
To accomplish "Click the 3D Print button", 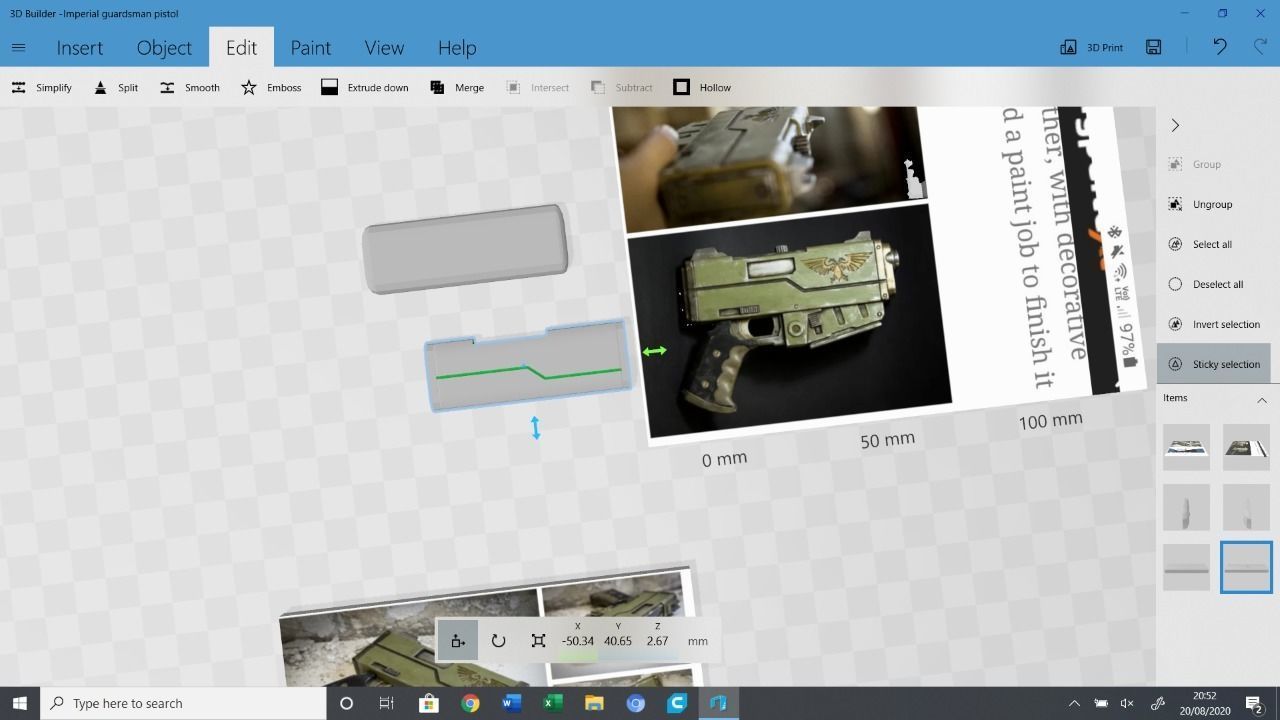I will (1091, 47).
